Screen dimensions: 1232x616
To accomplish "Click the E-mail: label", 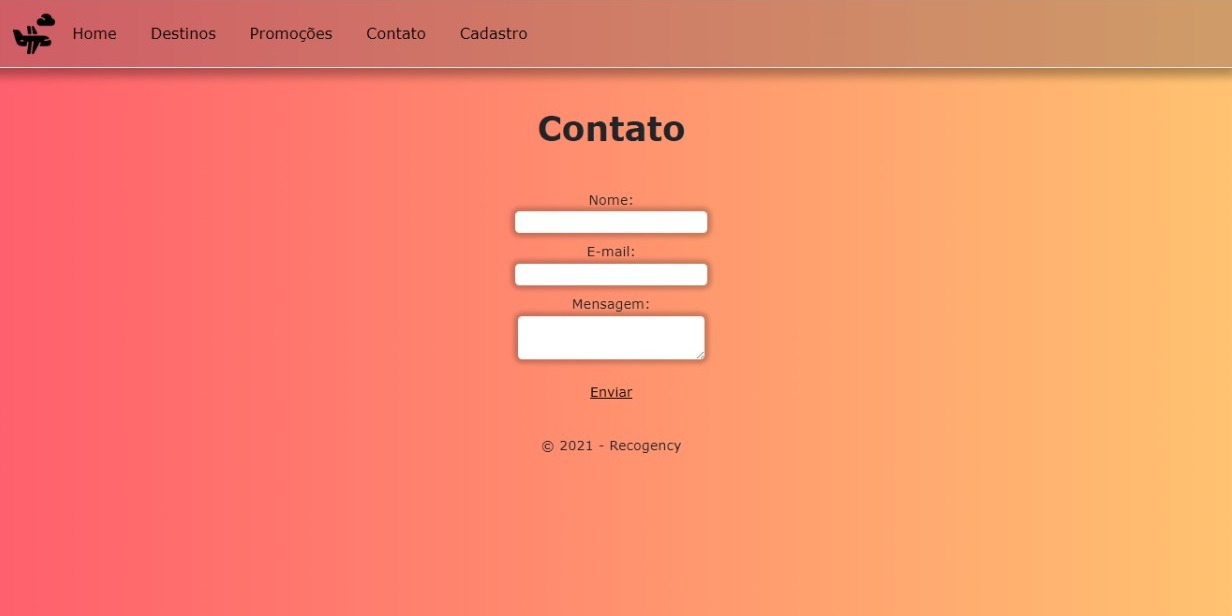I will 611,252.
